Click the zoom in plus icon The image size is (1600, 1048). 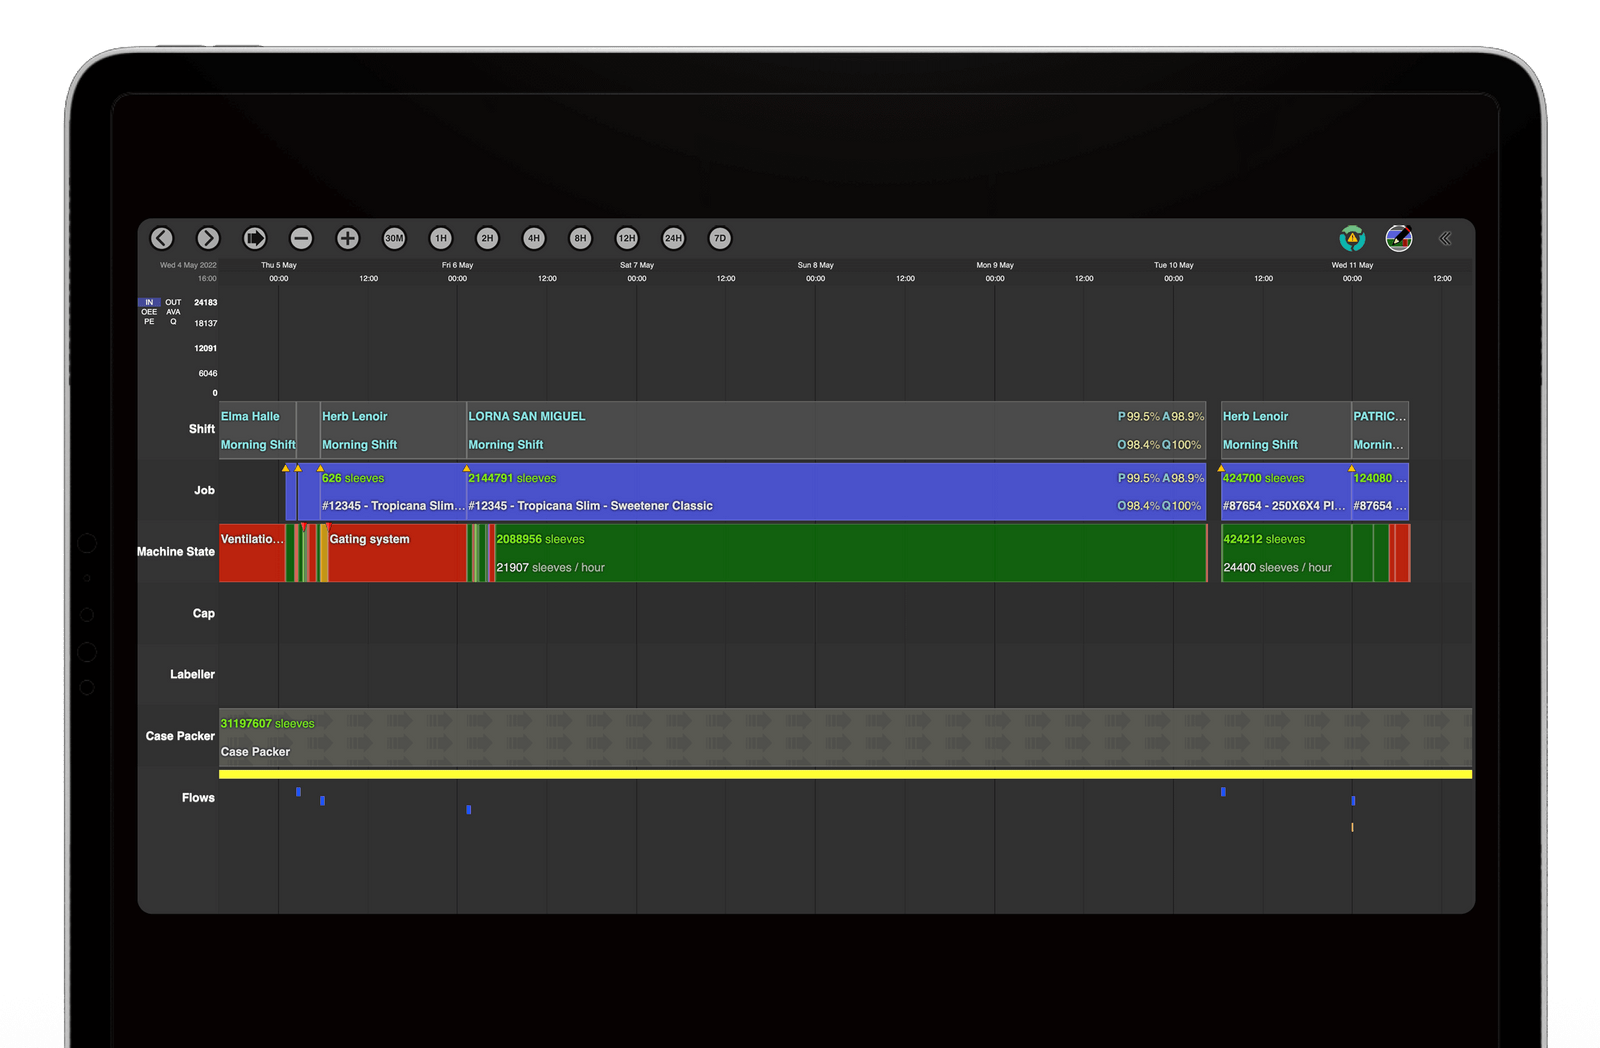[347, 238]
